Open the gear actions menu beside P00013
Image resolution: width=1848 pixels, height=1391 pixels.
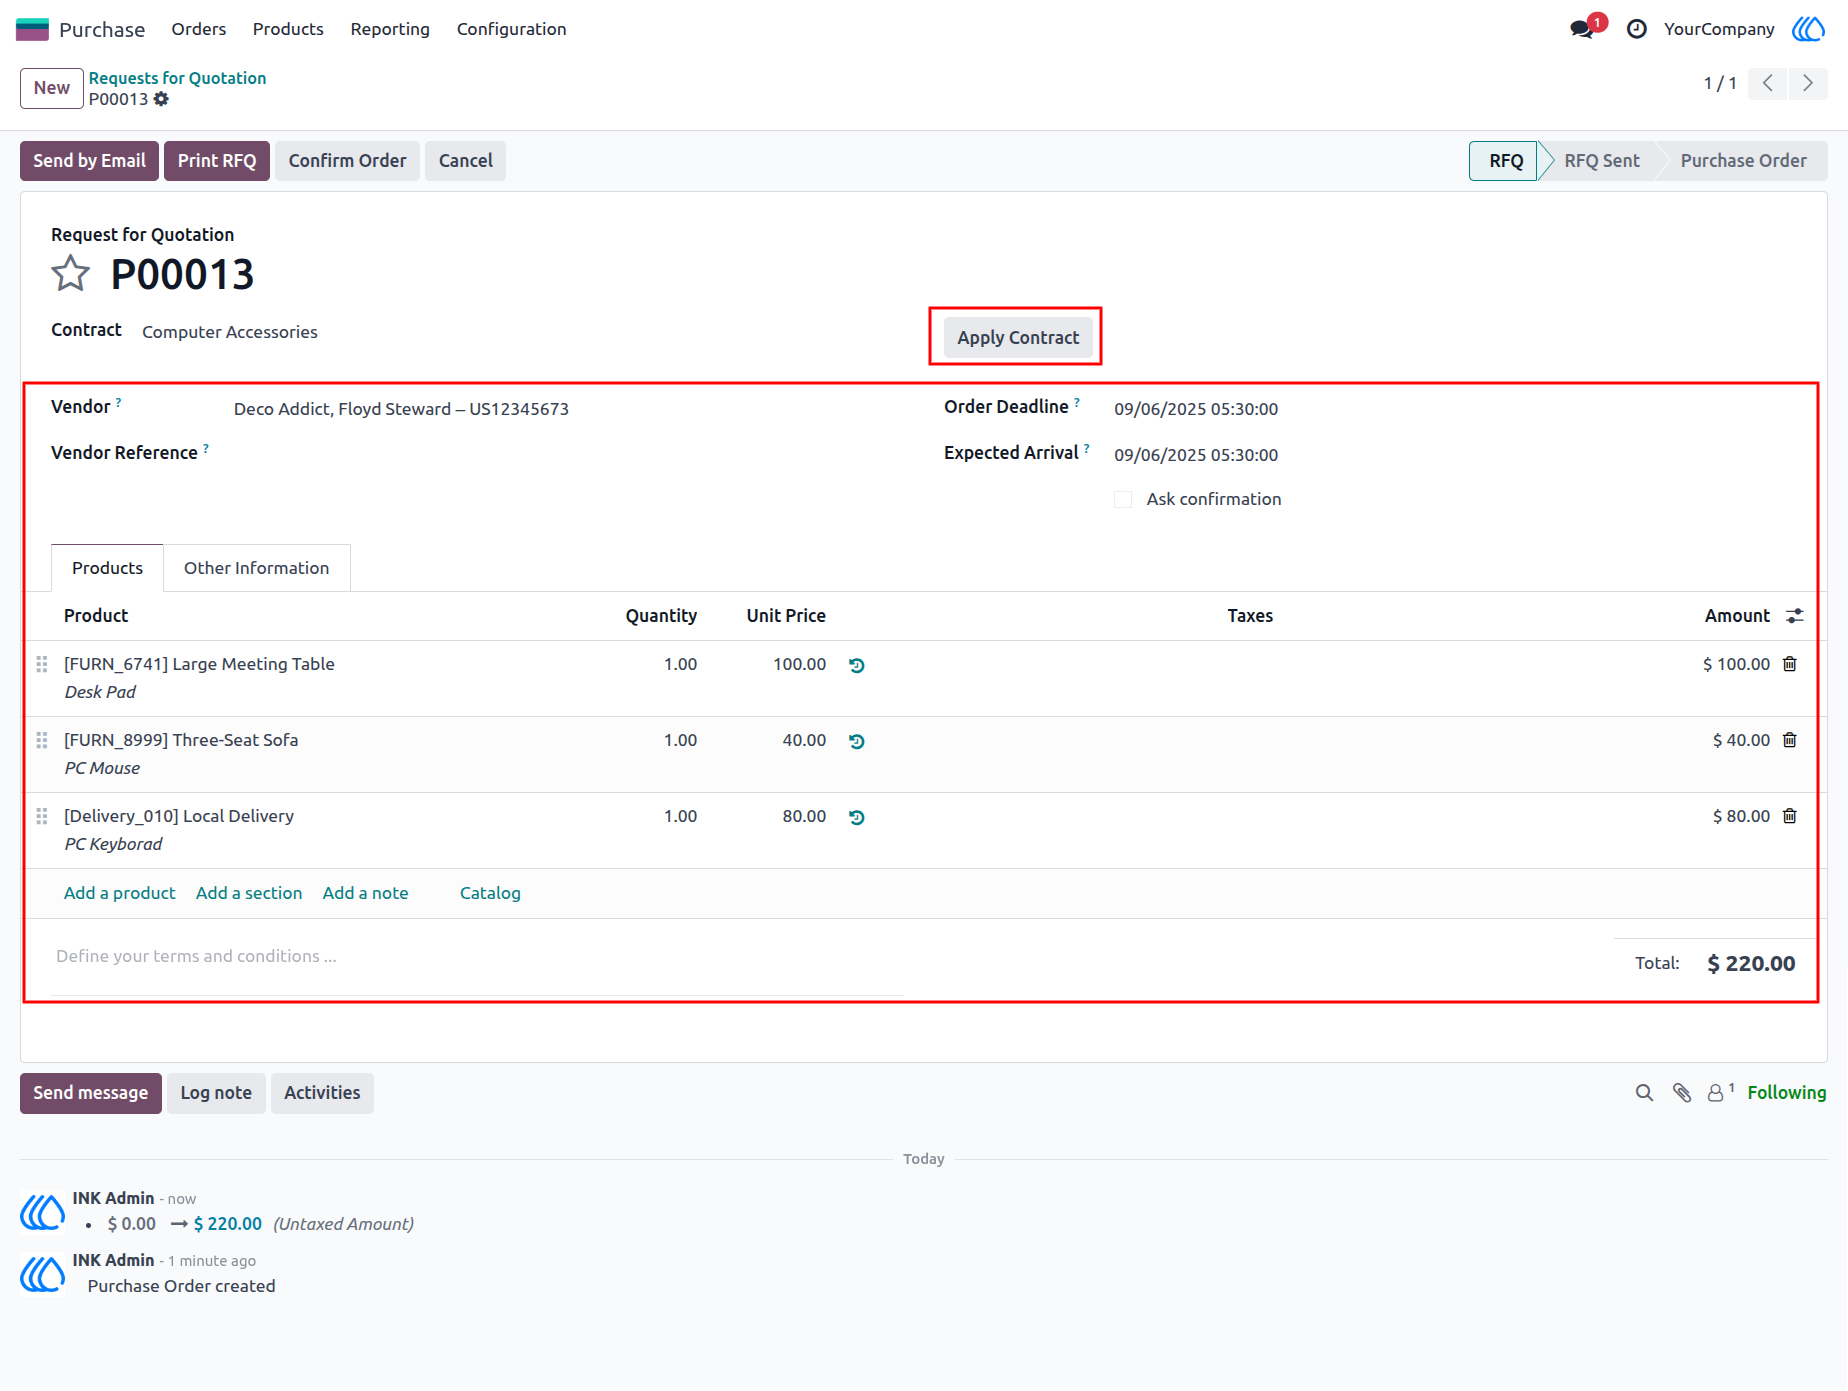point(161,99)
